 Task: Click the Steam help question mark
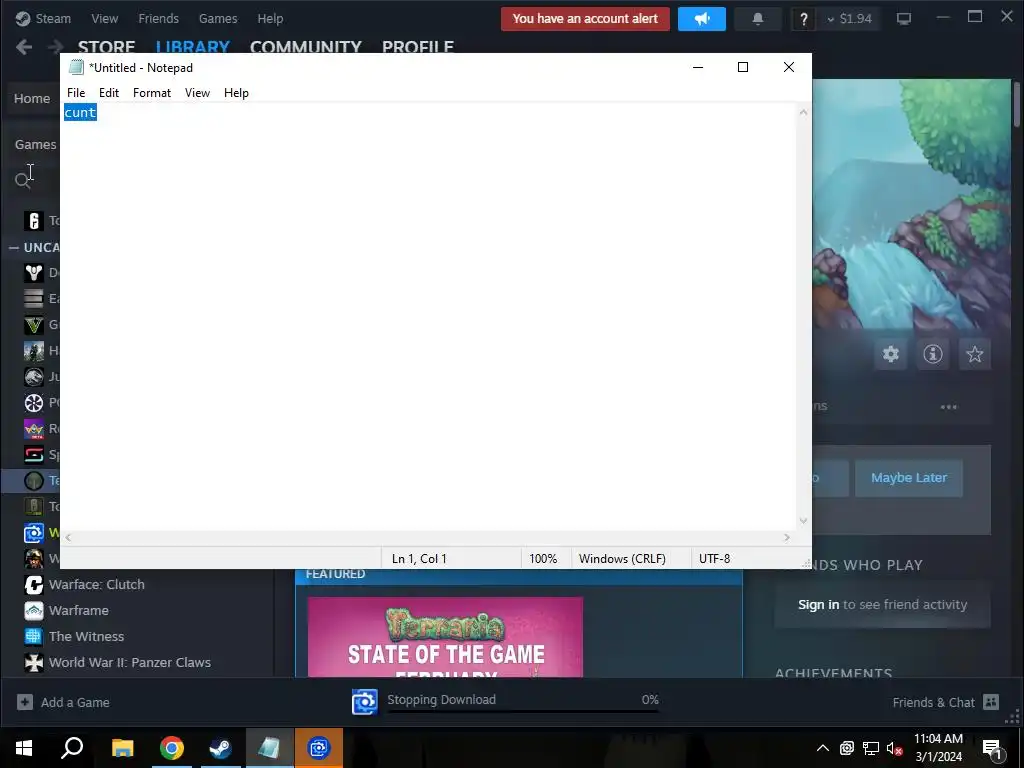tap(803, 19)
